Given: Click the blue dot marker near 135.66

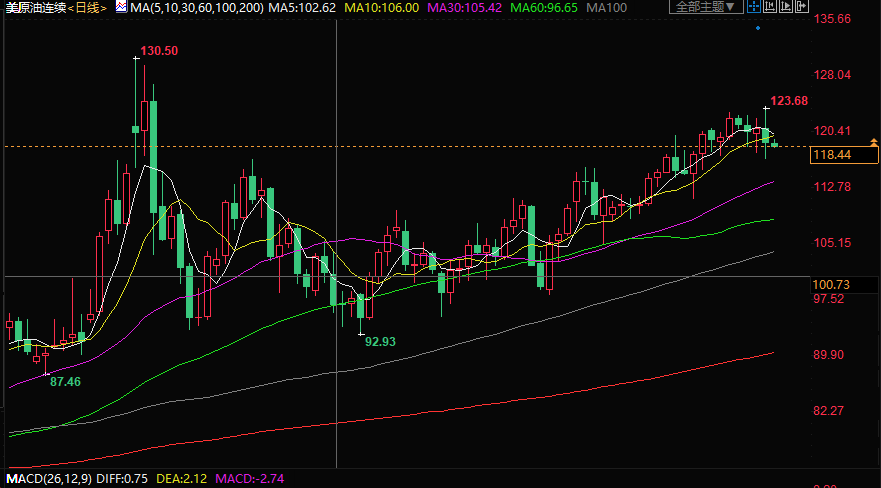Looking at the screenshot, I should 758,28.
